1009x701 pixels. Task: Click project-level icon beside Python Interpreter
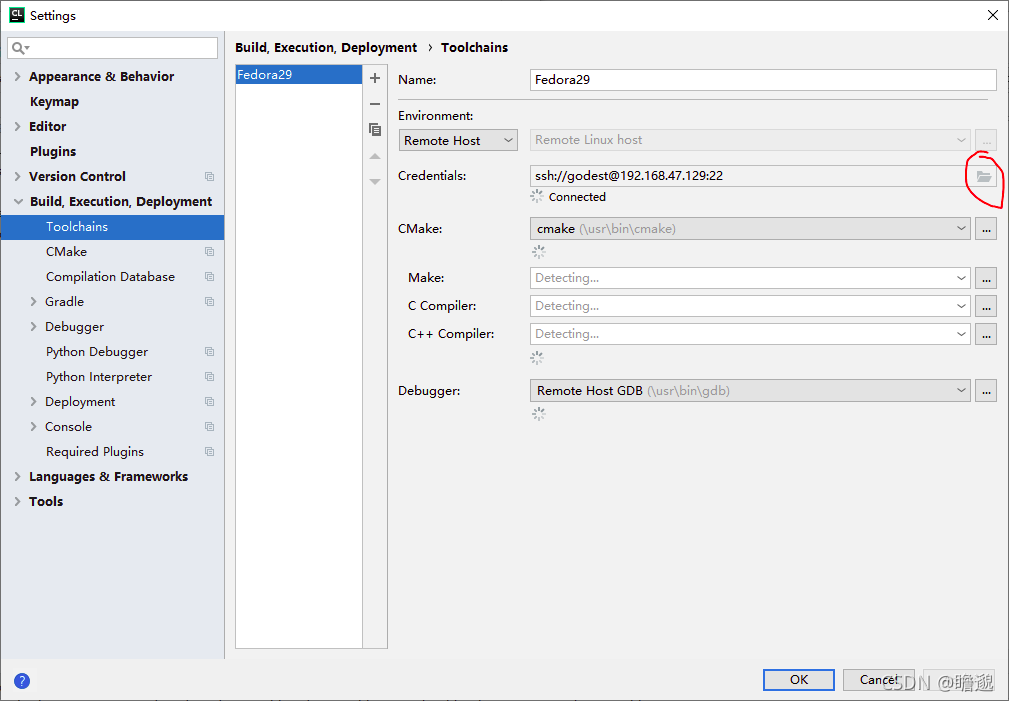209,377
